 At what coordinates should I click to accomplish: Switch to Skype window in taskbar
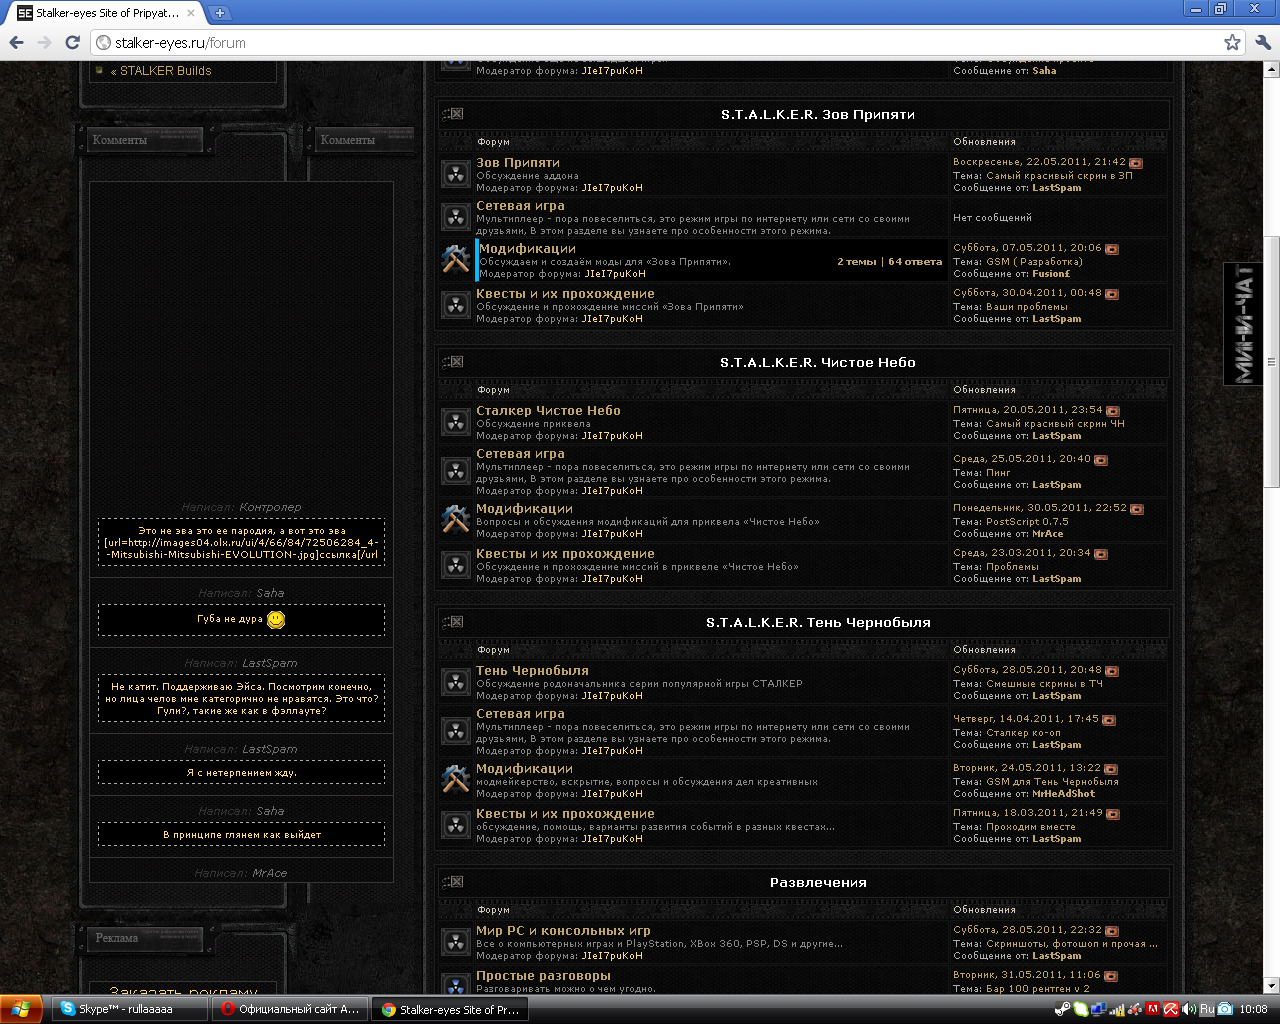click(130, 1009)
